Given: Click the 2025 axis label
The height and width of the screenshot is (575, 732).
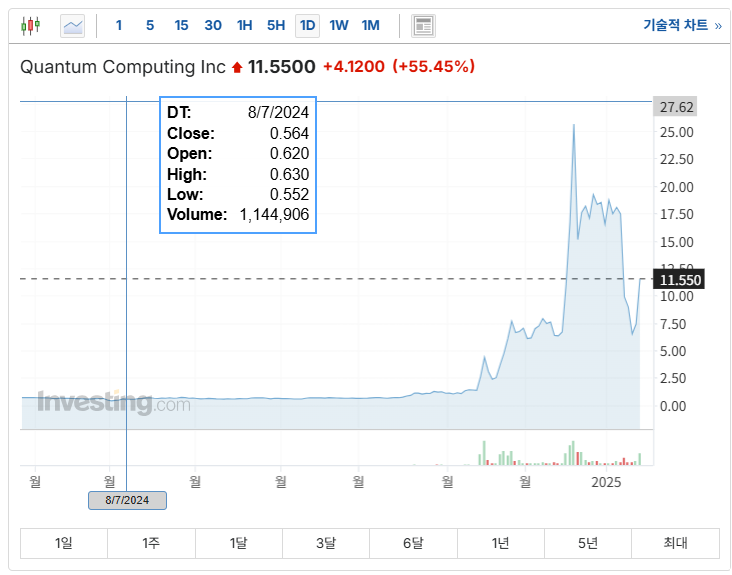Looking at the screenshot, I should [x=606, y=482].
